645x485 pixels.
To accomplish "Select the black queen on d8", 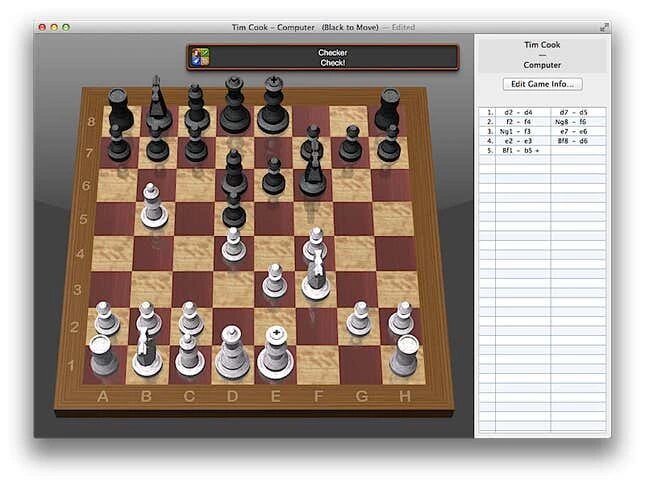I will [x=235, y=105].
